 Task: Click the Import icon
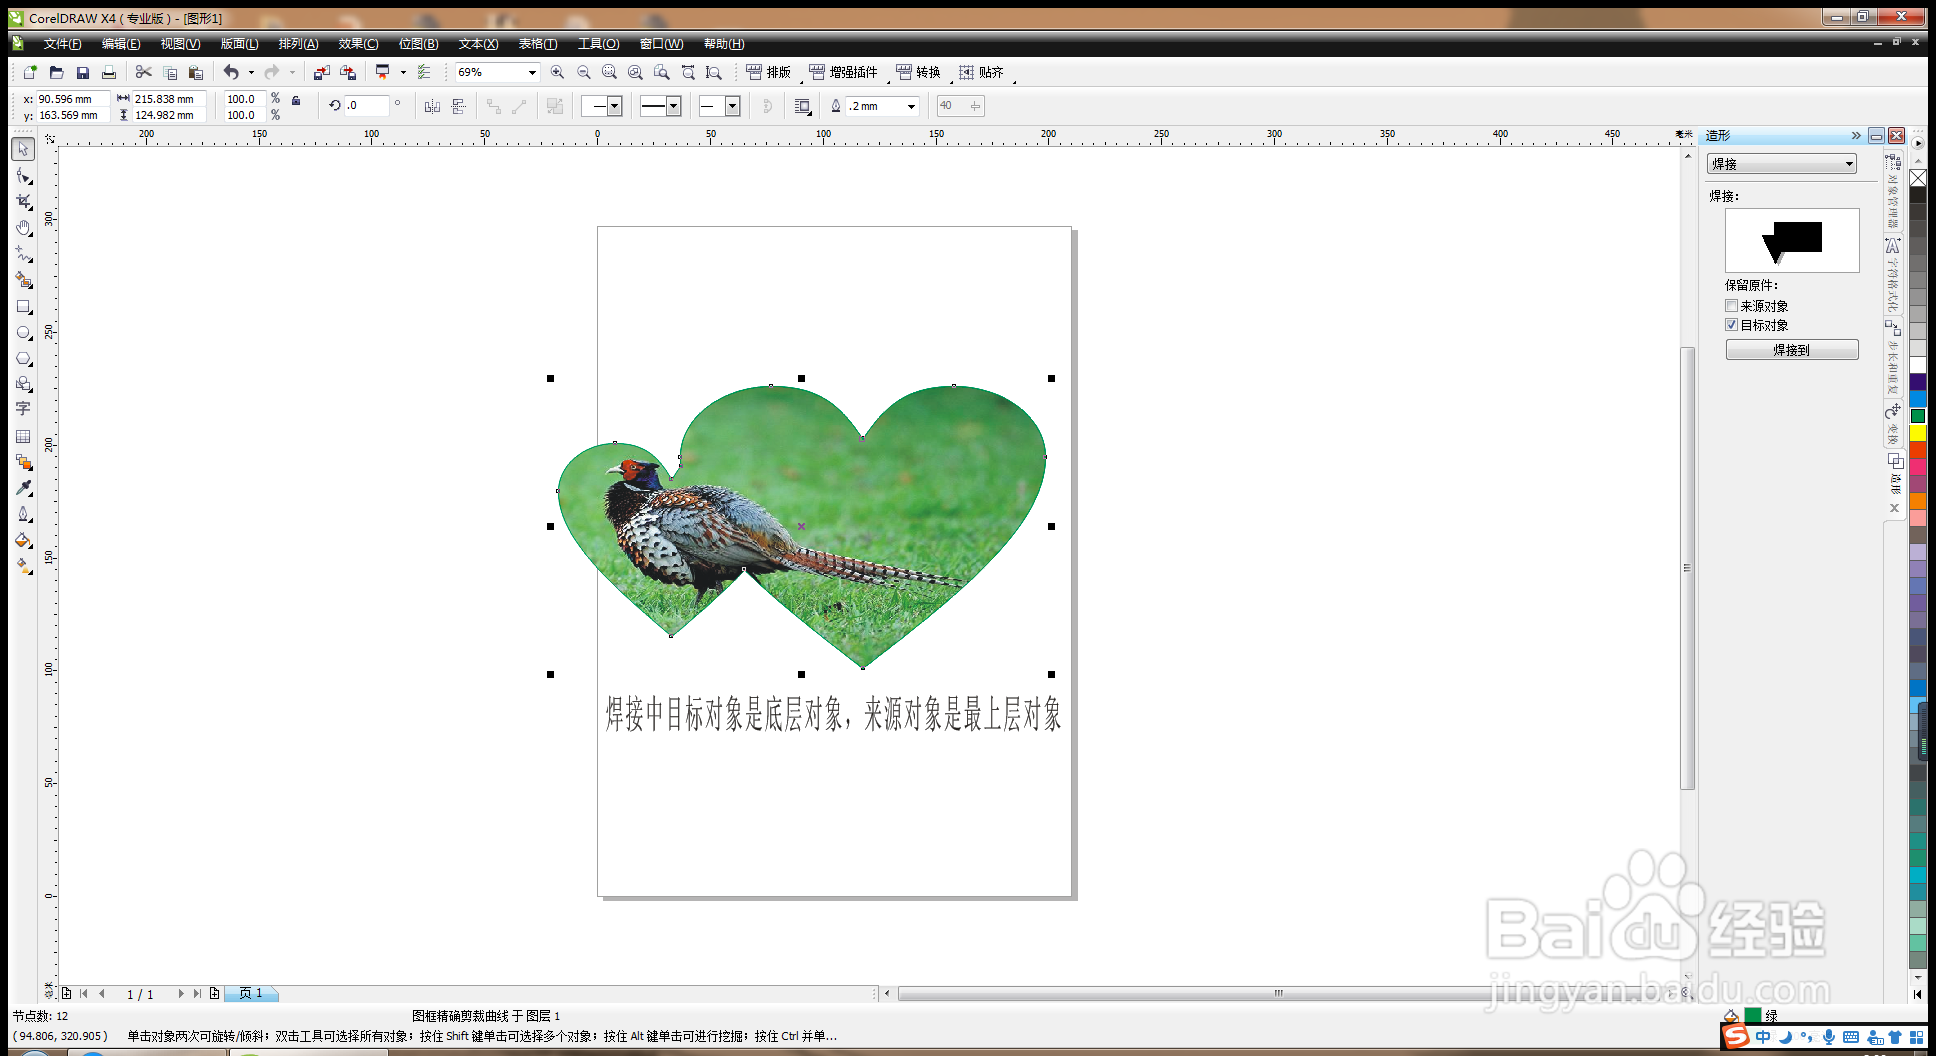pyautogui.click(x=321, y=72)
